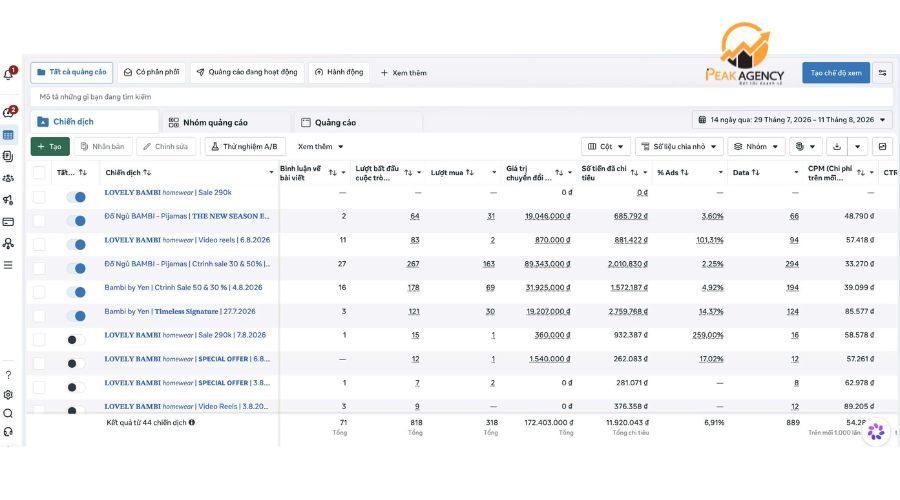This screenshot has height=500, width=900.
Task: Select the Quảng cáo đang hoạt động view
Action: [247, 72]
